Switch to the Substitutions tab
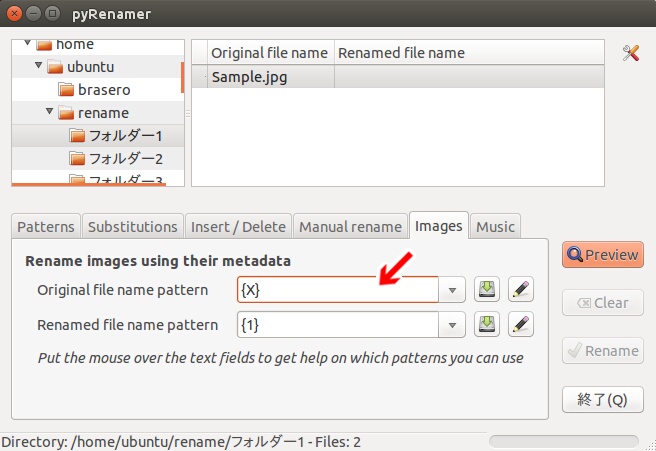The height and width of the screenshot is (451, 656). point(133,226)
